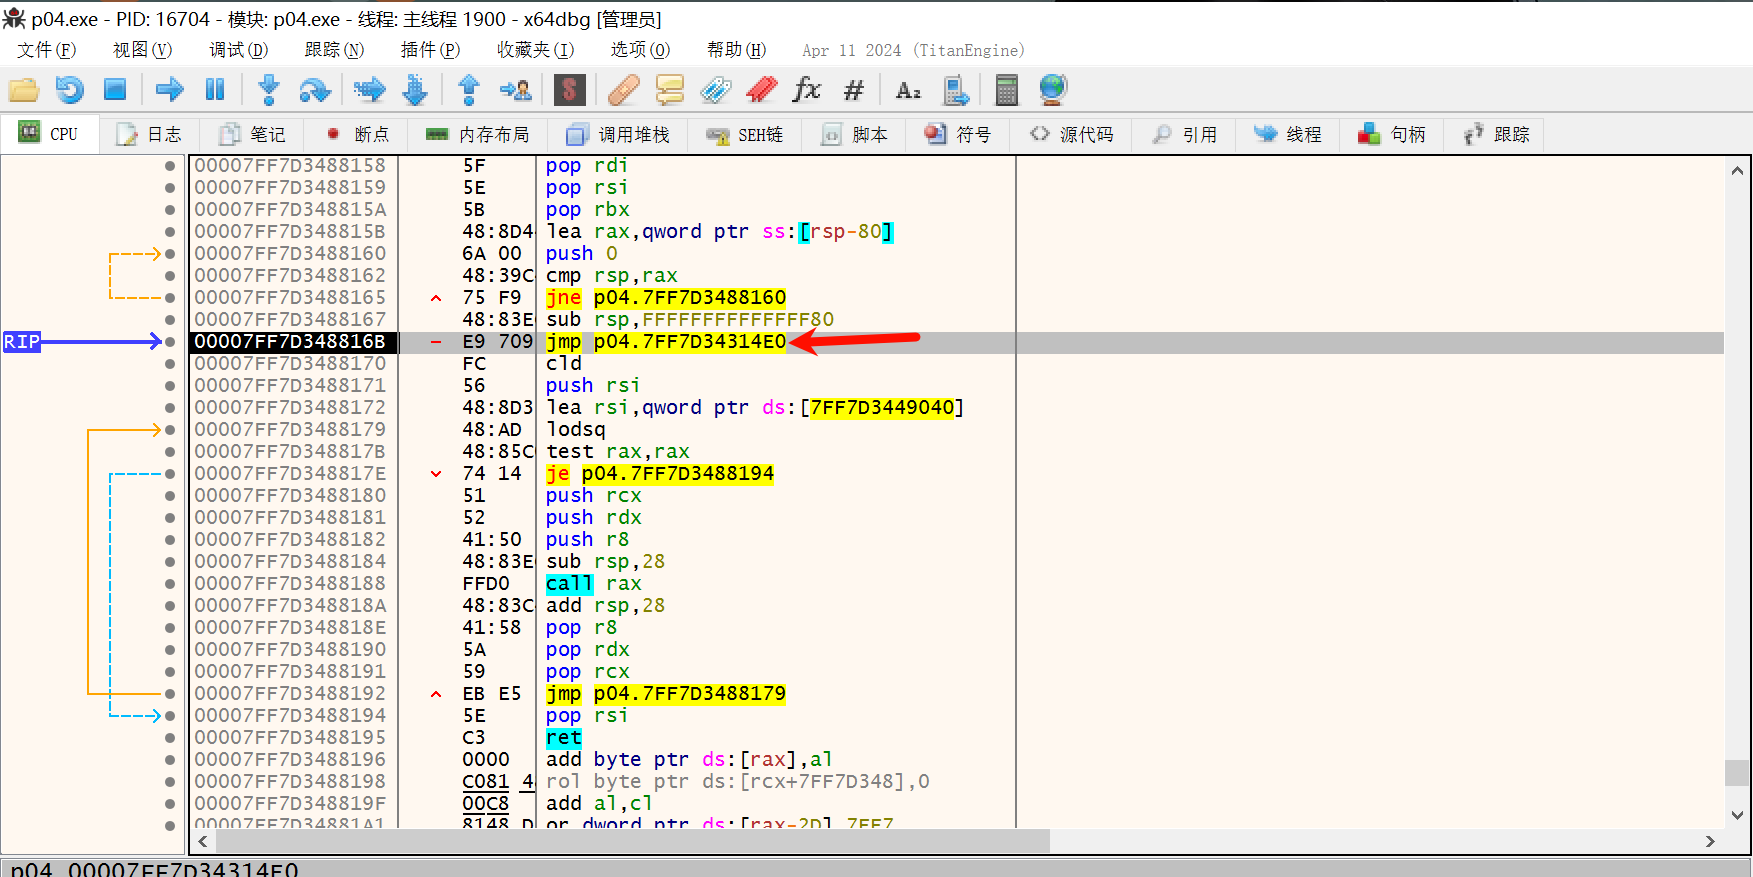Open the 视图(V) menu
1753x877 pixels.
pyautogui.click(x=142, y=50)
